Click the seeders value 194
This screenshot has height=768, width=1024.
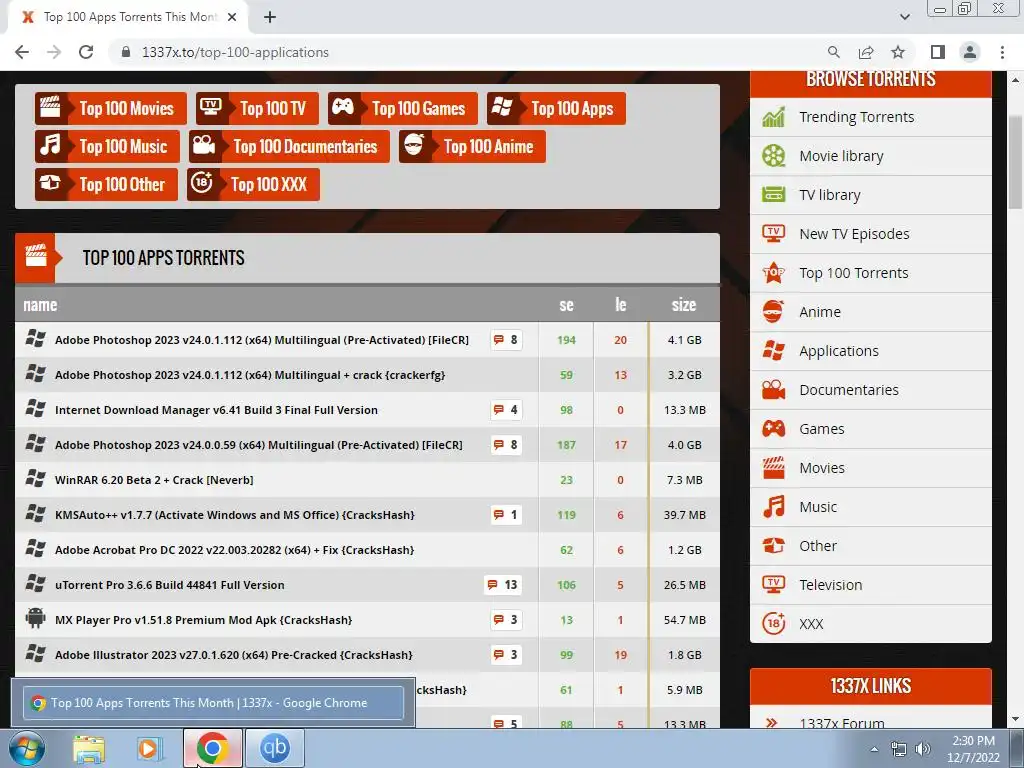[x=566, y=340]
